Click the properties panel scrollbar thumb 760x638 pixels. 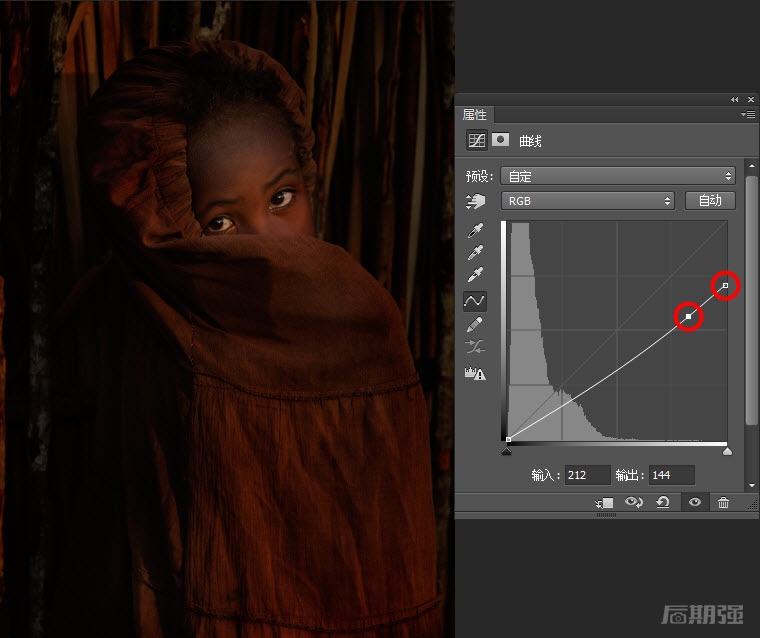click(752, 301)
